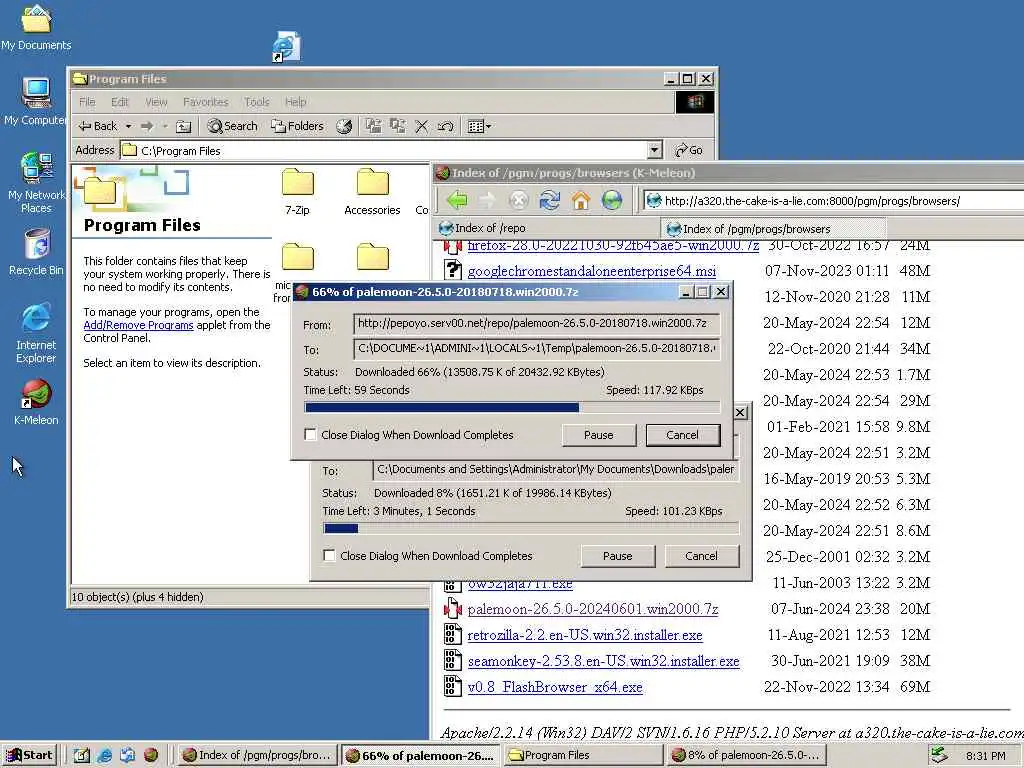Click Go button in Explorer address bar
Screen dimensions: 1024x768
[689, 150]
